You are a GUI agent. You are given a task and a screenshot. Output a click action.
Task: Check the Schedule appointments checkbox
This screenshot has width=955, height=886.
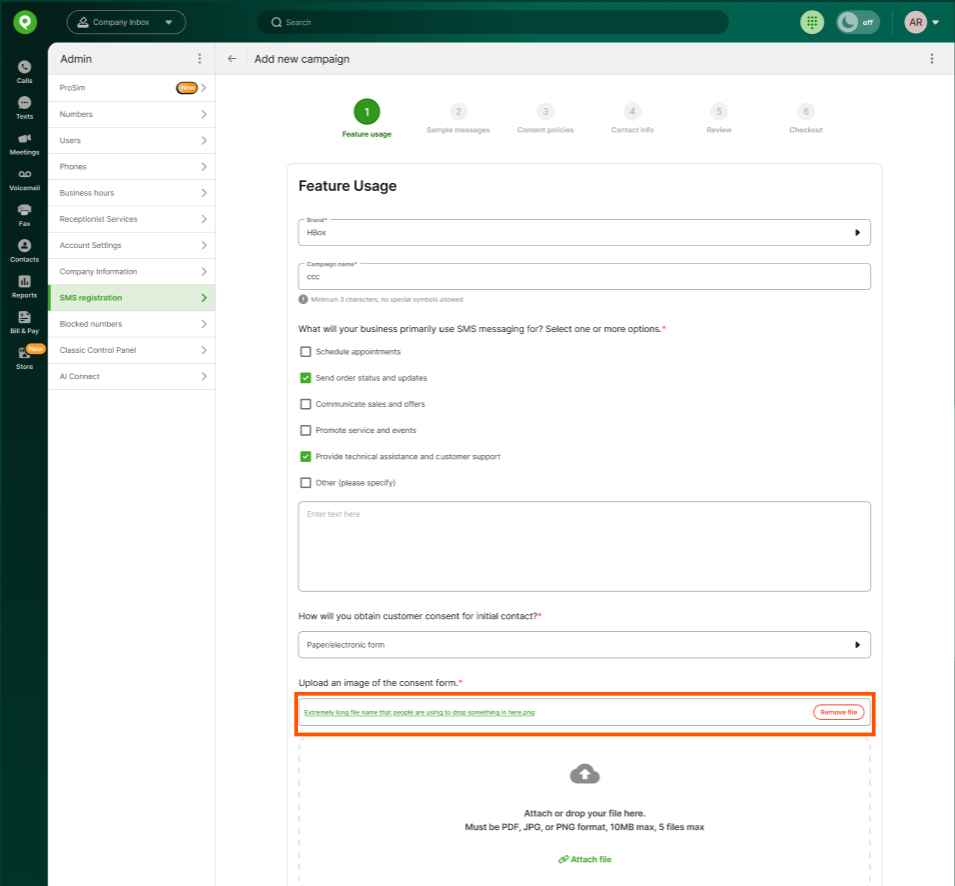pyautogui.click(x=306, y=352)
